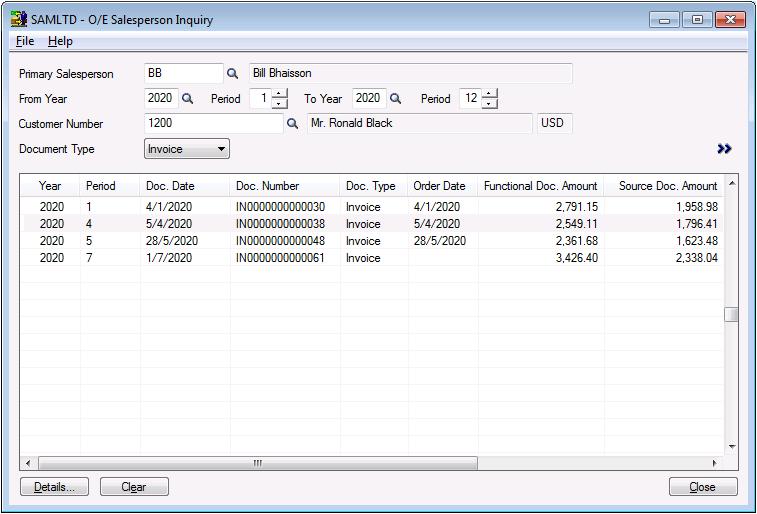The width and height of the screenshot is (757, 514).
Task: Decrease the To Year period spinner
Action: 488,104
